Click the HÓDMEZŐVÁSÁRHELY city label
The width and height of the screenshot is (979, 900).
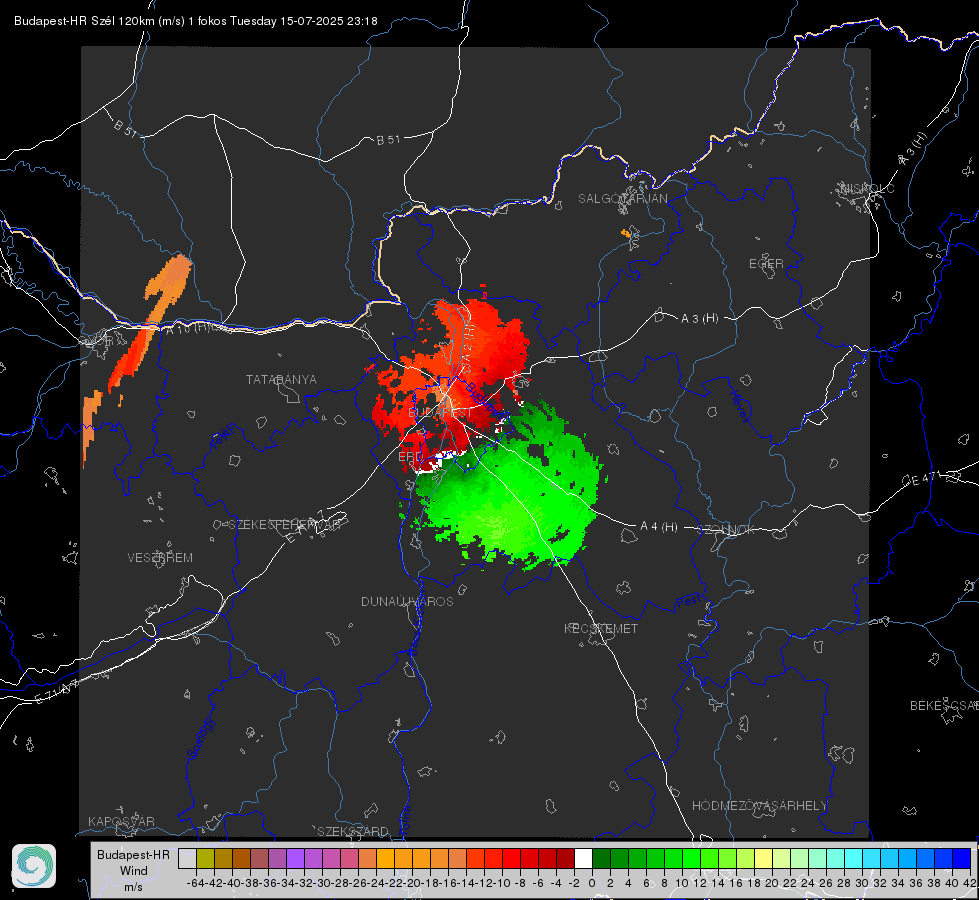pyautogui.click(x=759, y=806)
